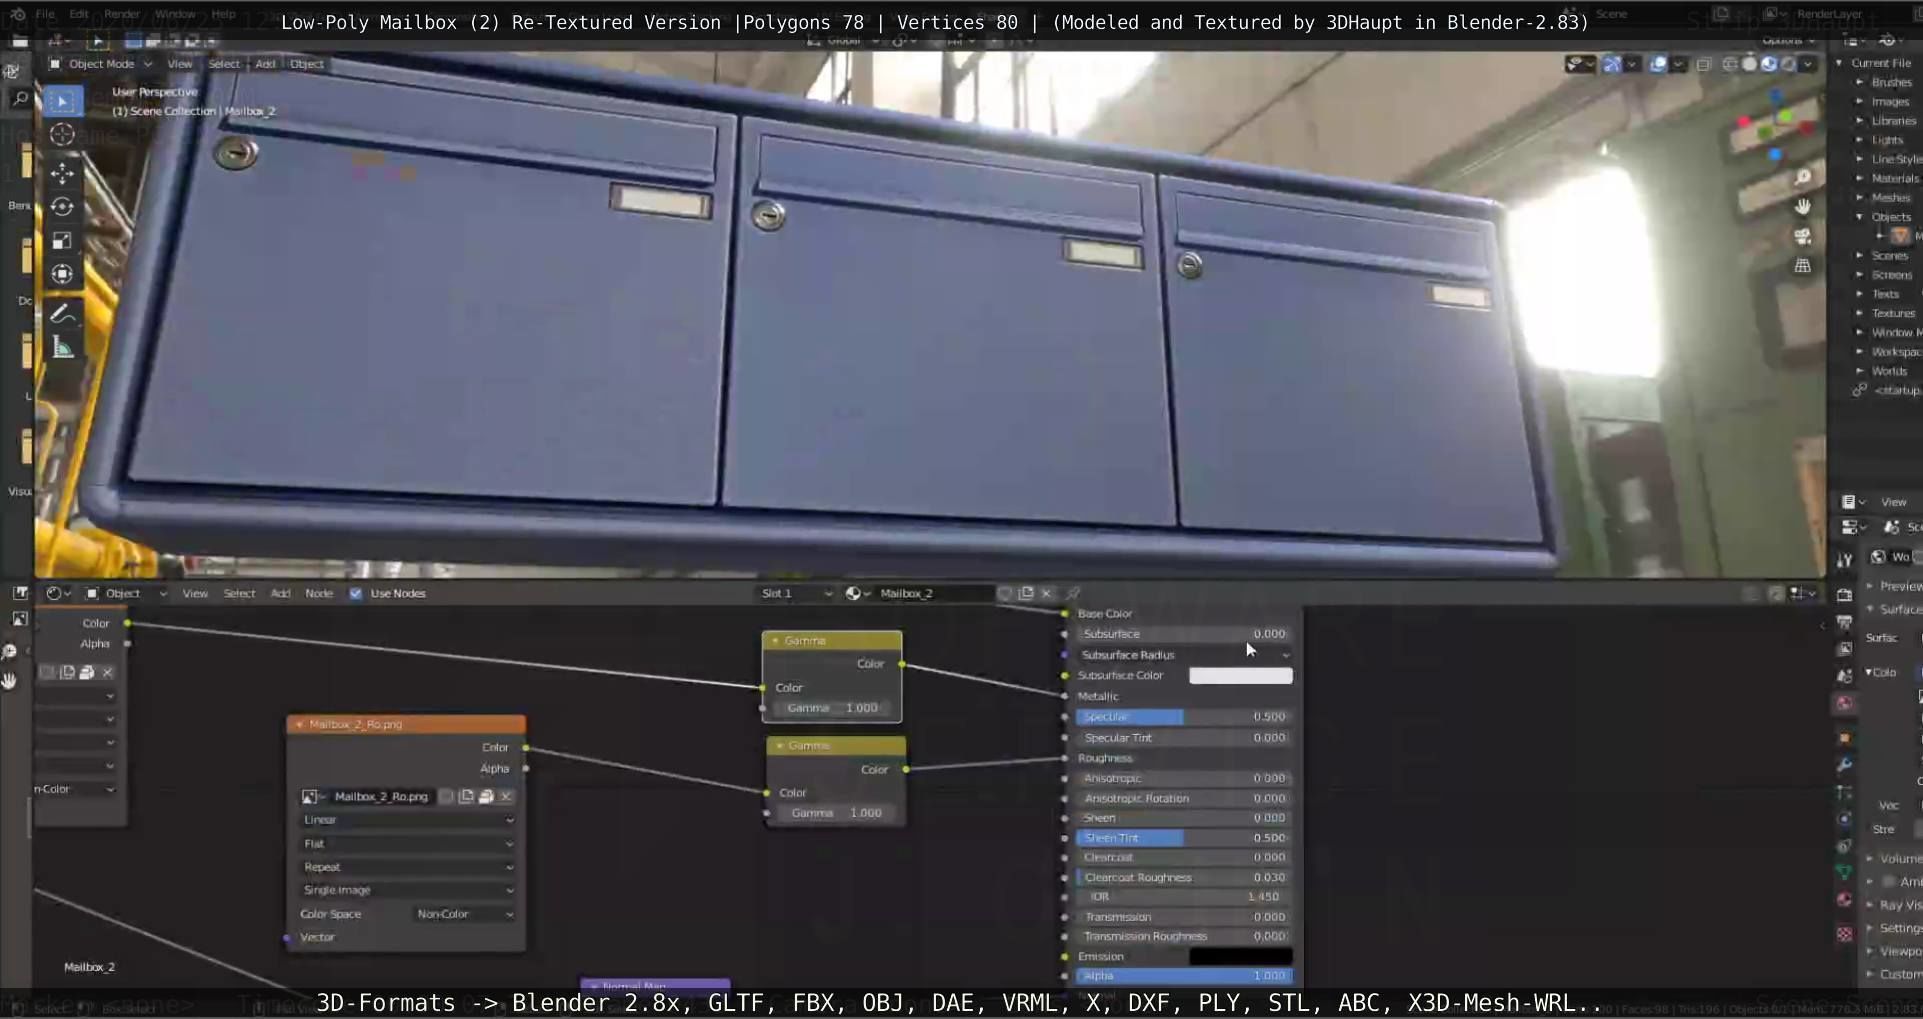The image size is (1923, 1019).
Task: Open the Texture checker properties tab
Action: point(1845,934)
